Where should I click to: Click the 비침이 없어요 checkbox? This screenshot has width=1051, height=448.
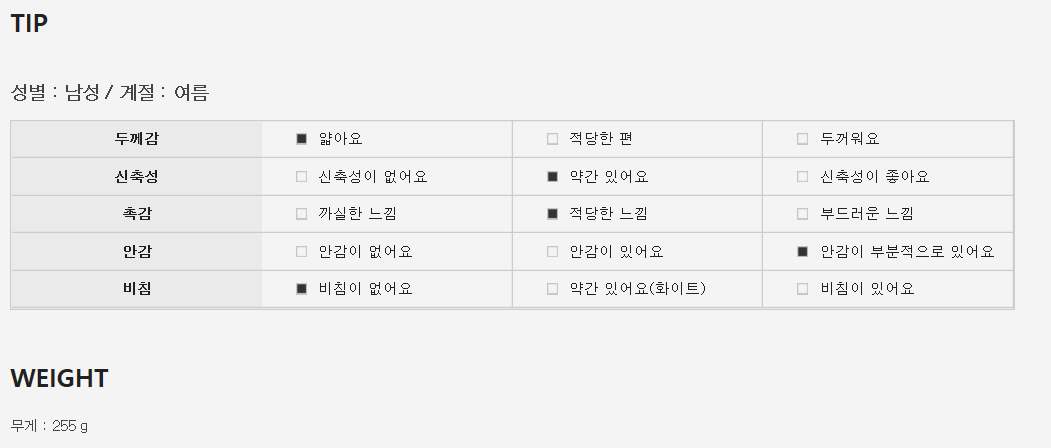click(302, 289)
